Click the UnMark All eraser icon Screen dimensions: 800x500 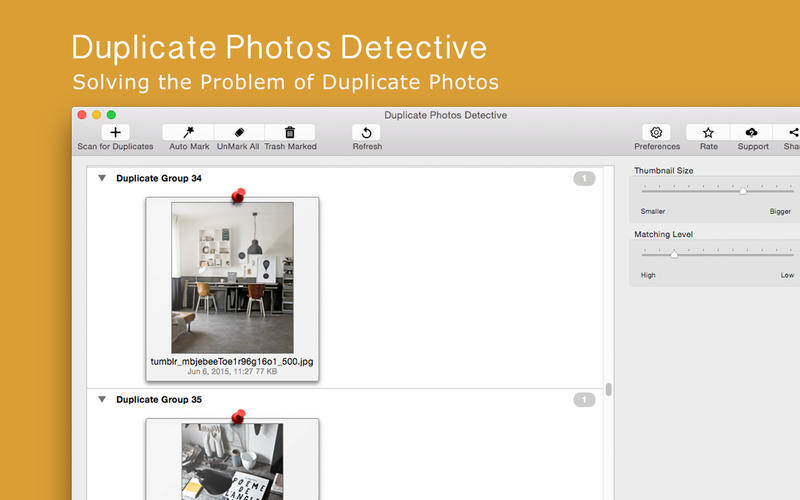pyautogui.click(x=239, y=133)
